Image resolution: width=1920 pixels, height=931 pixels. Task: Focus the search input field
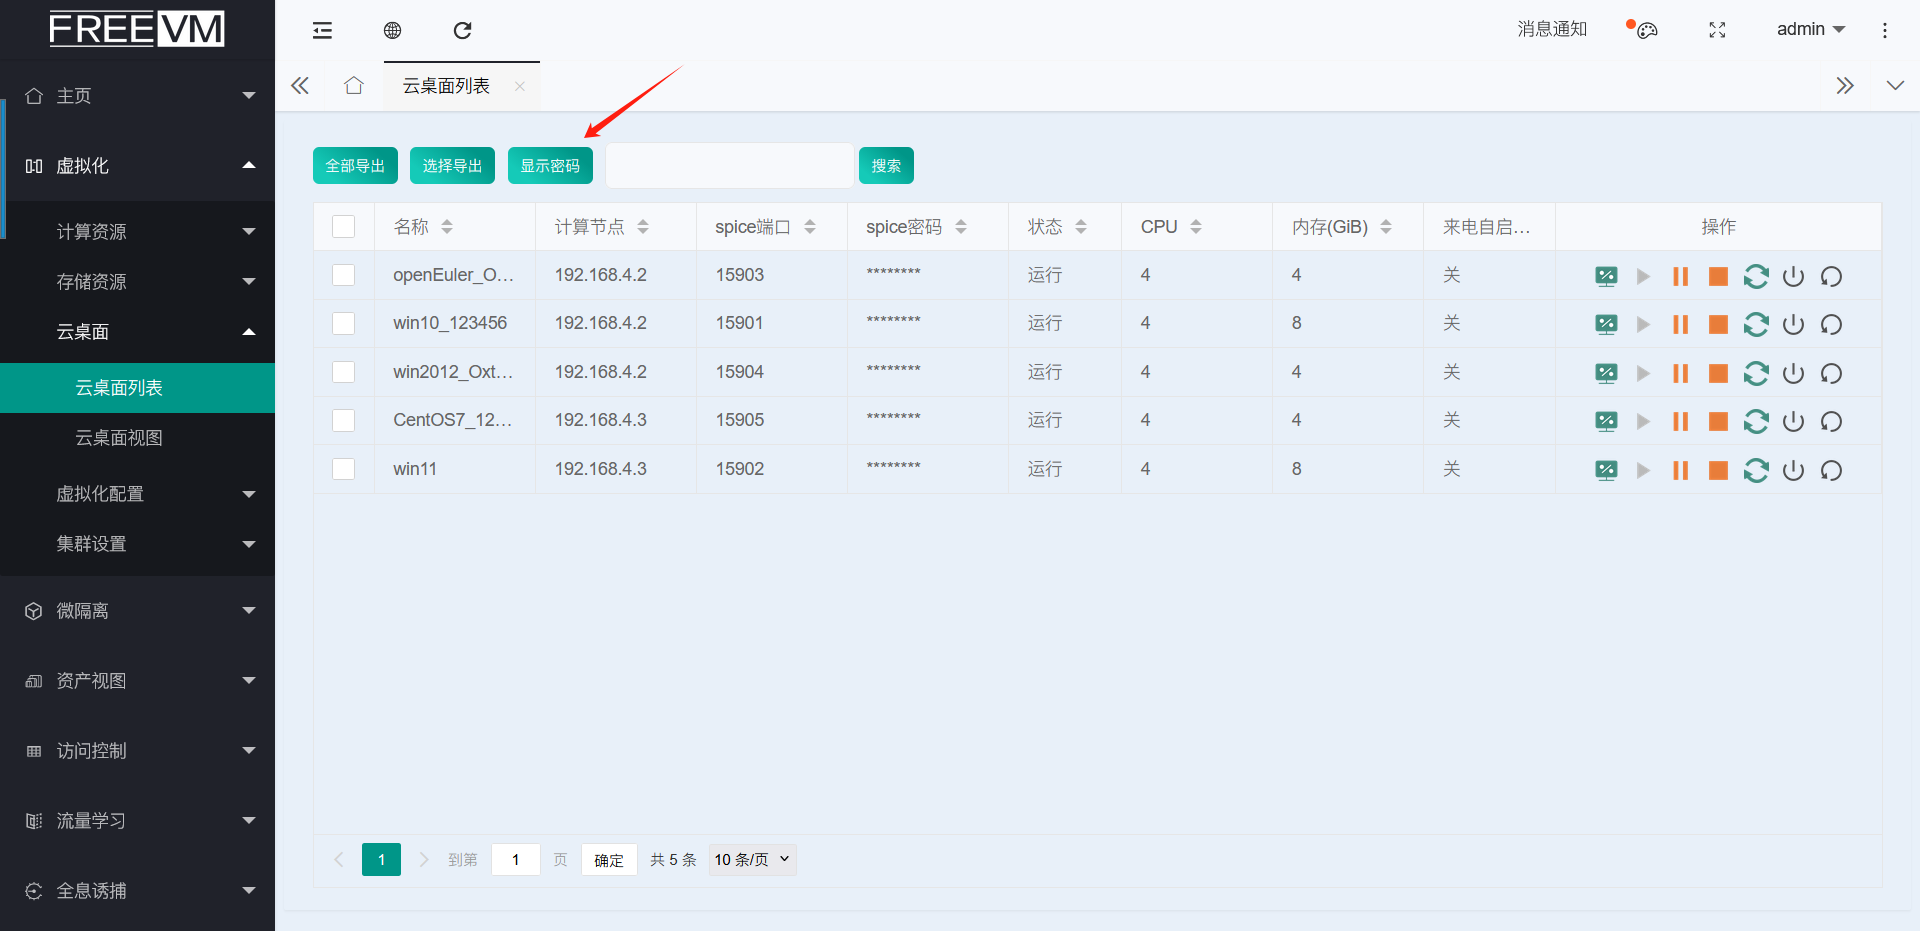(729, 166)
